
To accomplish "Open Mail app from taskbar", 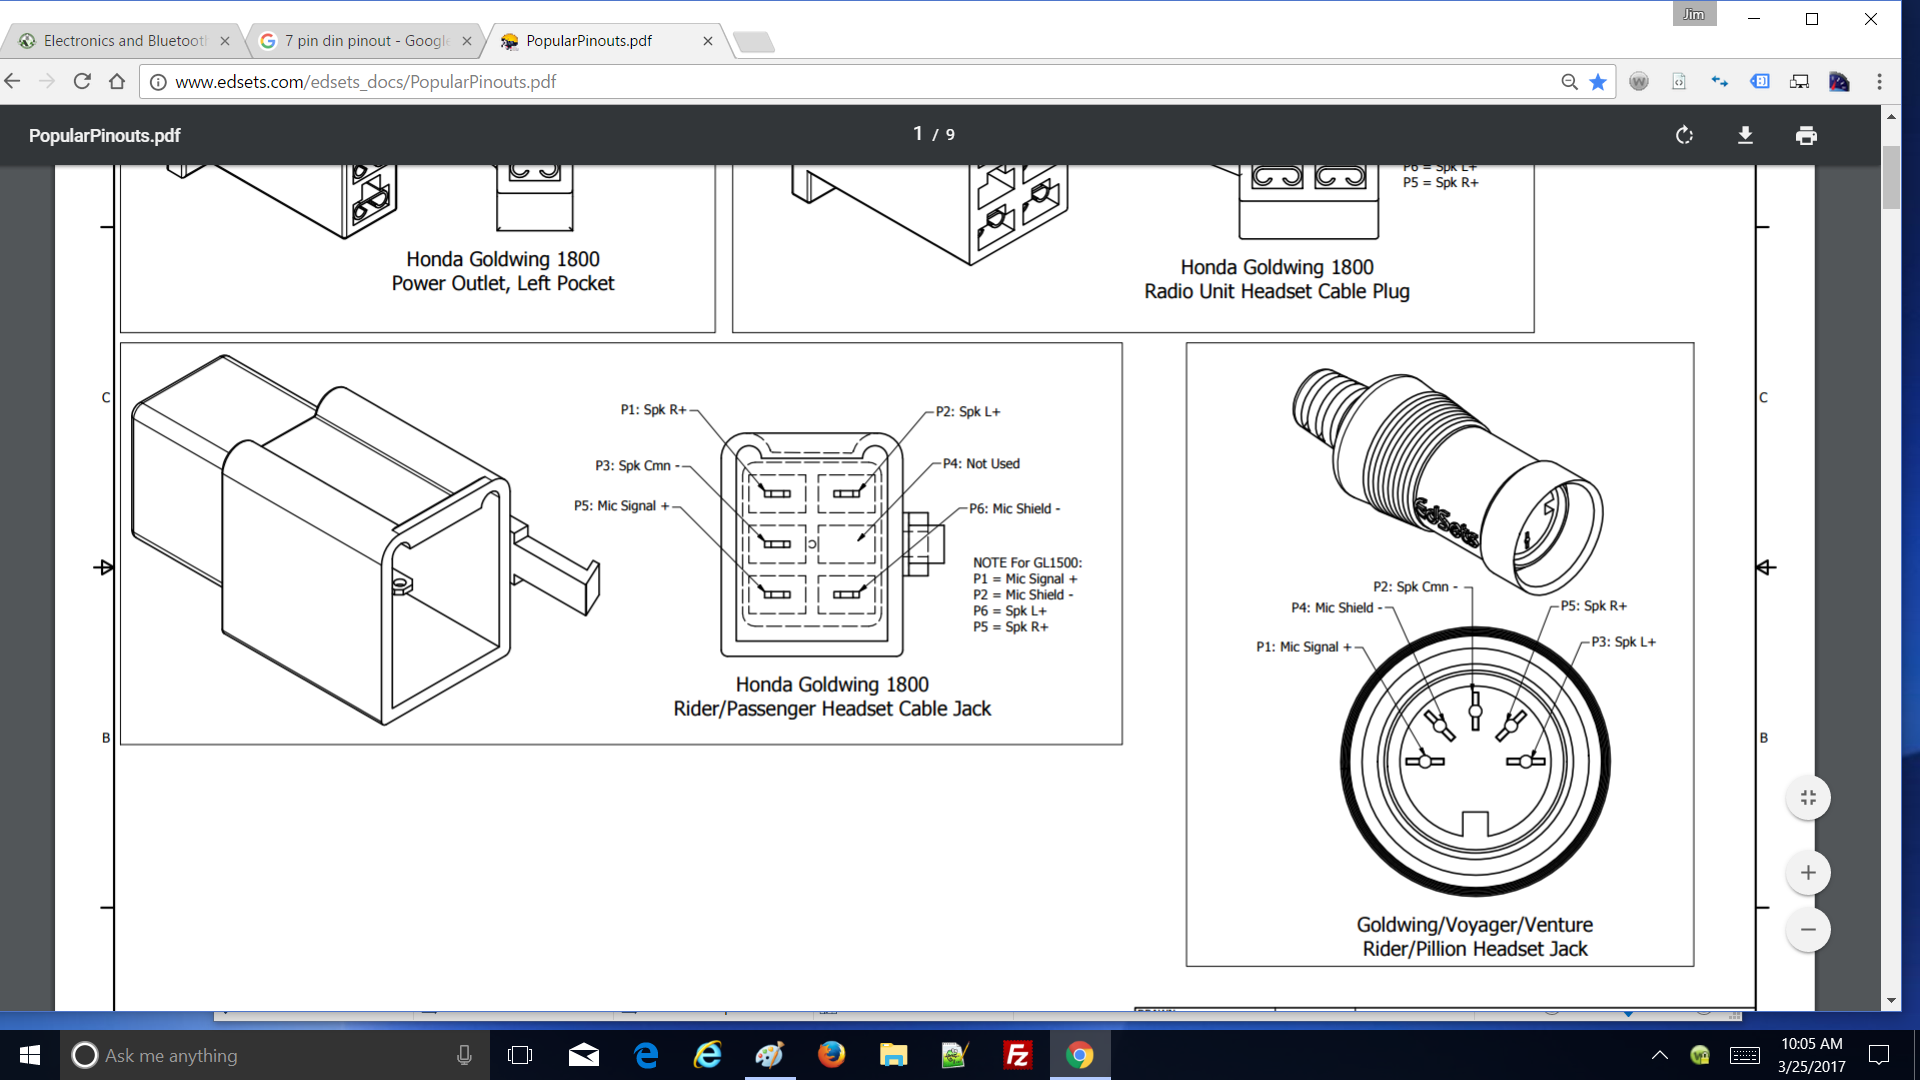I will (584, 1055).
